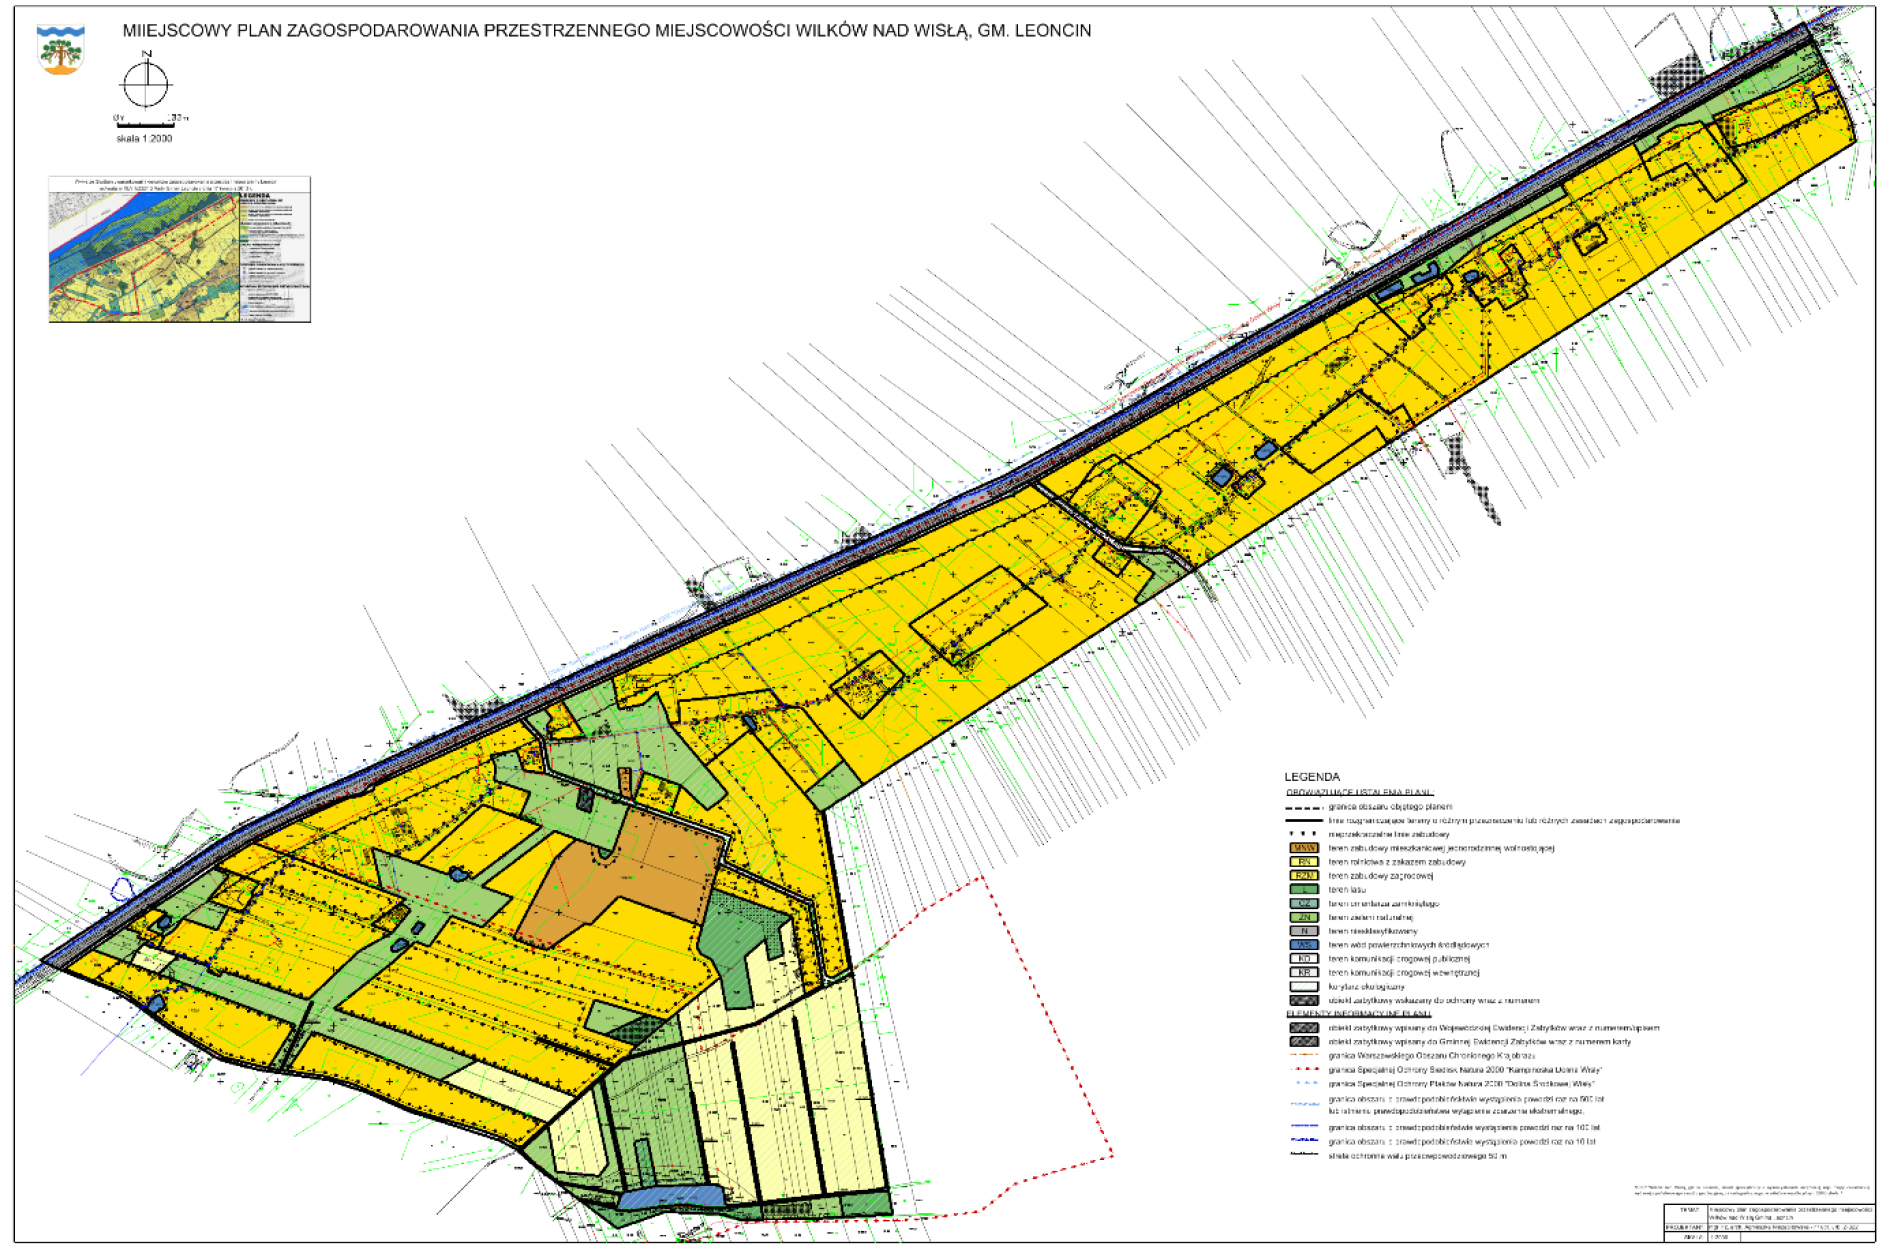Click the yellow RZM legend swatch
The height and width of the screenshot is (1250, 1890).
[1303, 876]
